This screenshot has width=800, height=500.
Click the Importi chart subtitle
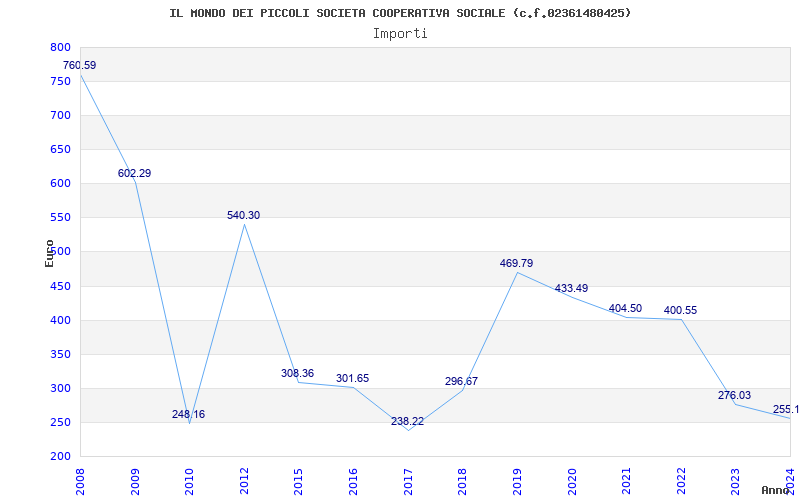[x=400, y=34]
